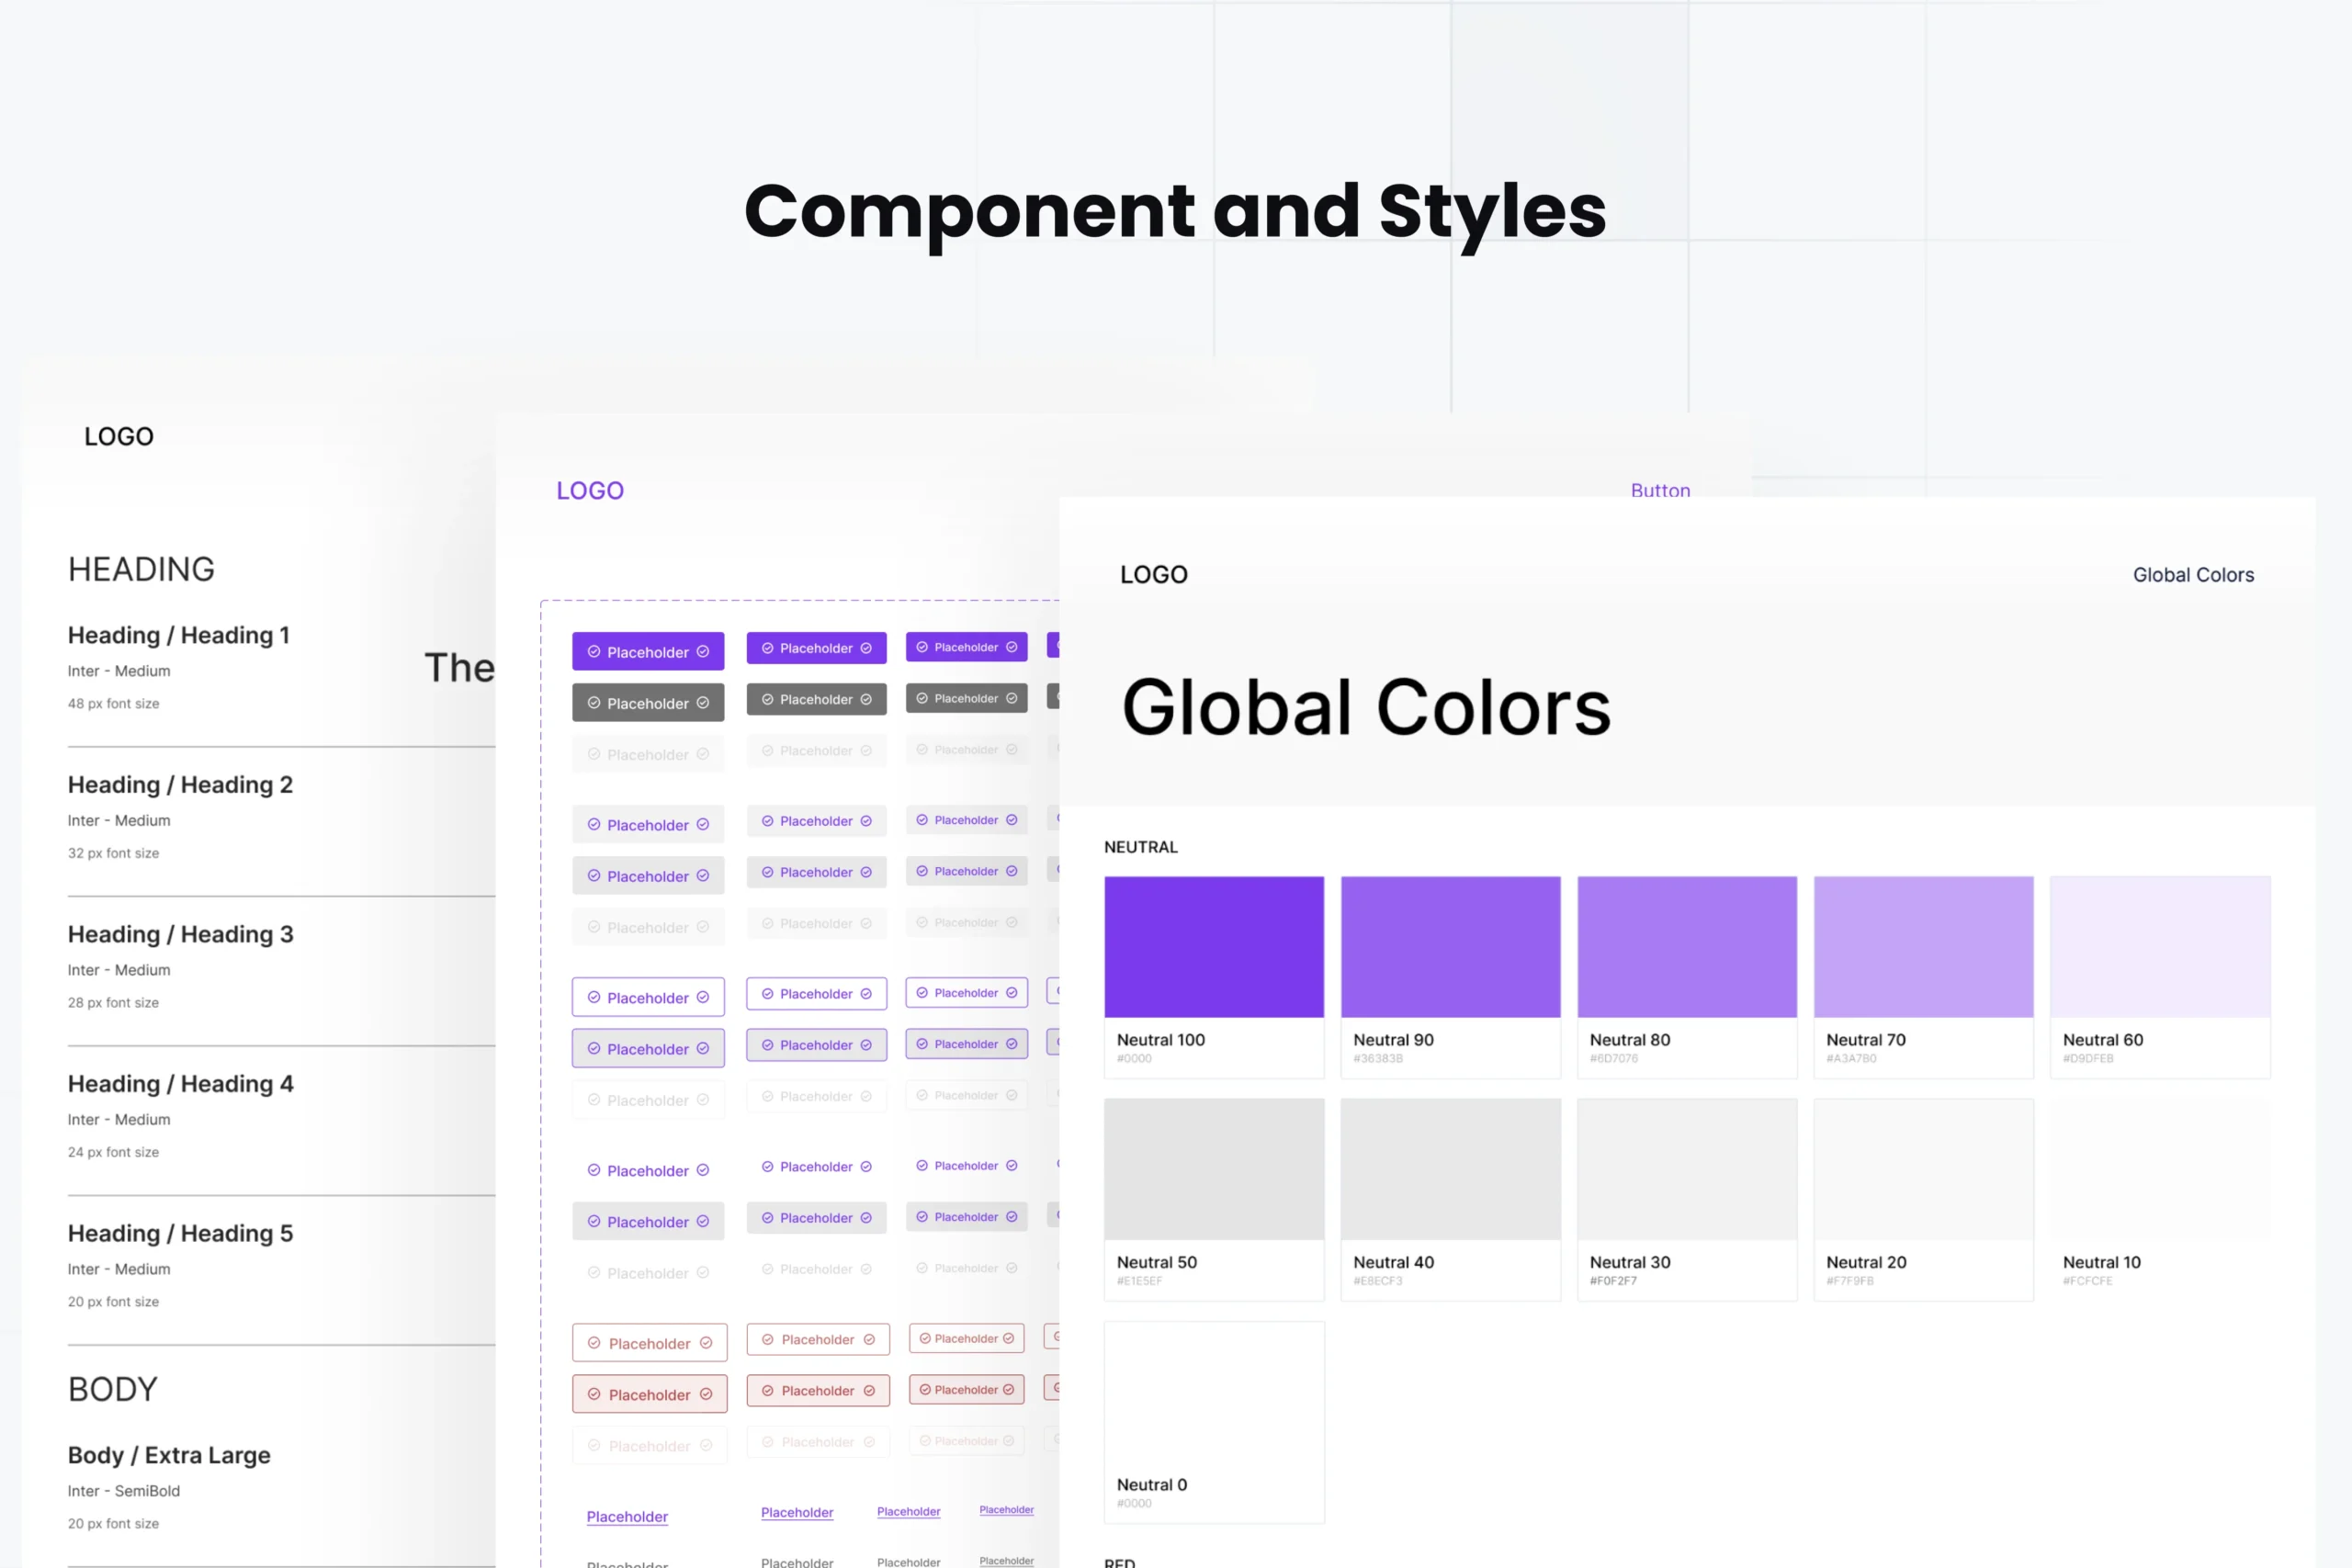Screen dimensions: 2352x1568
Task: Open the Button navigation item
Action: tap(1661, 490)
